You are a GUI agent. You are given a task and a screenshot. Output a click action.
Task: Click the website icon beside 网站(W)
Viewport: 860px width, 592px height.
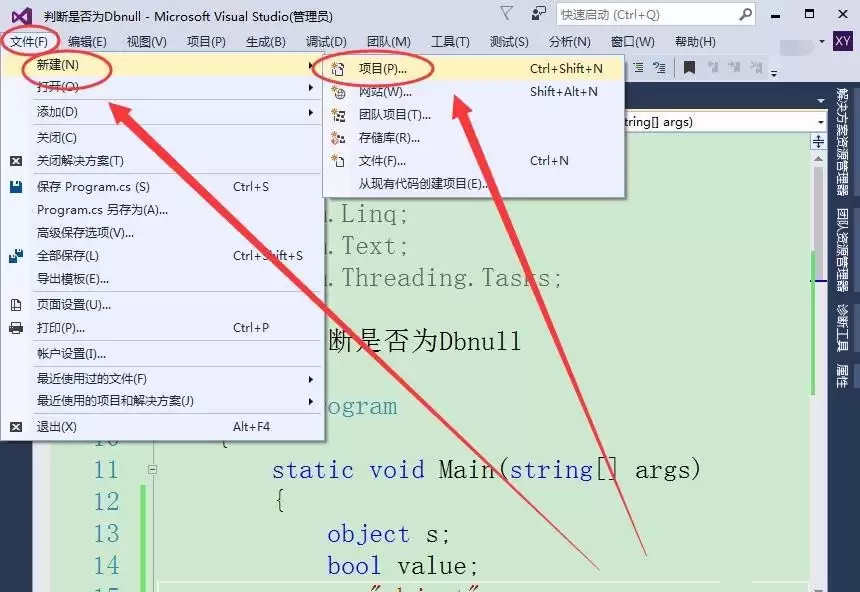click(340, 90)
